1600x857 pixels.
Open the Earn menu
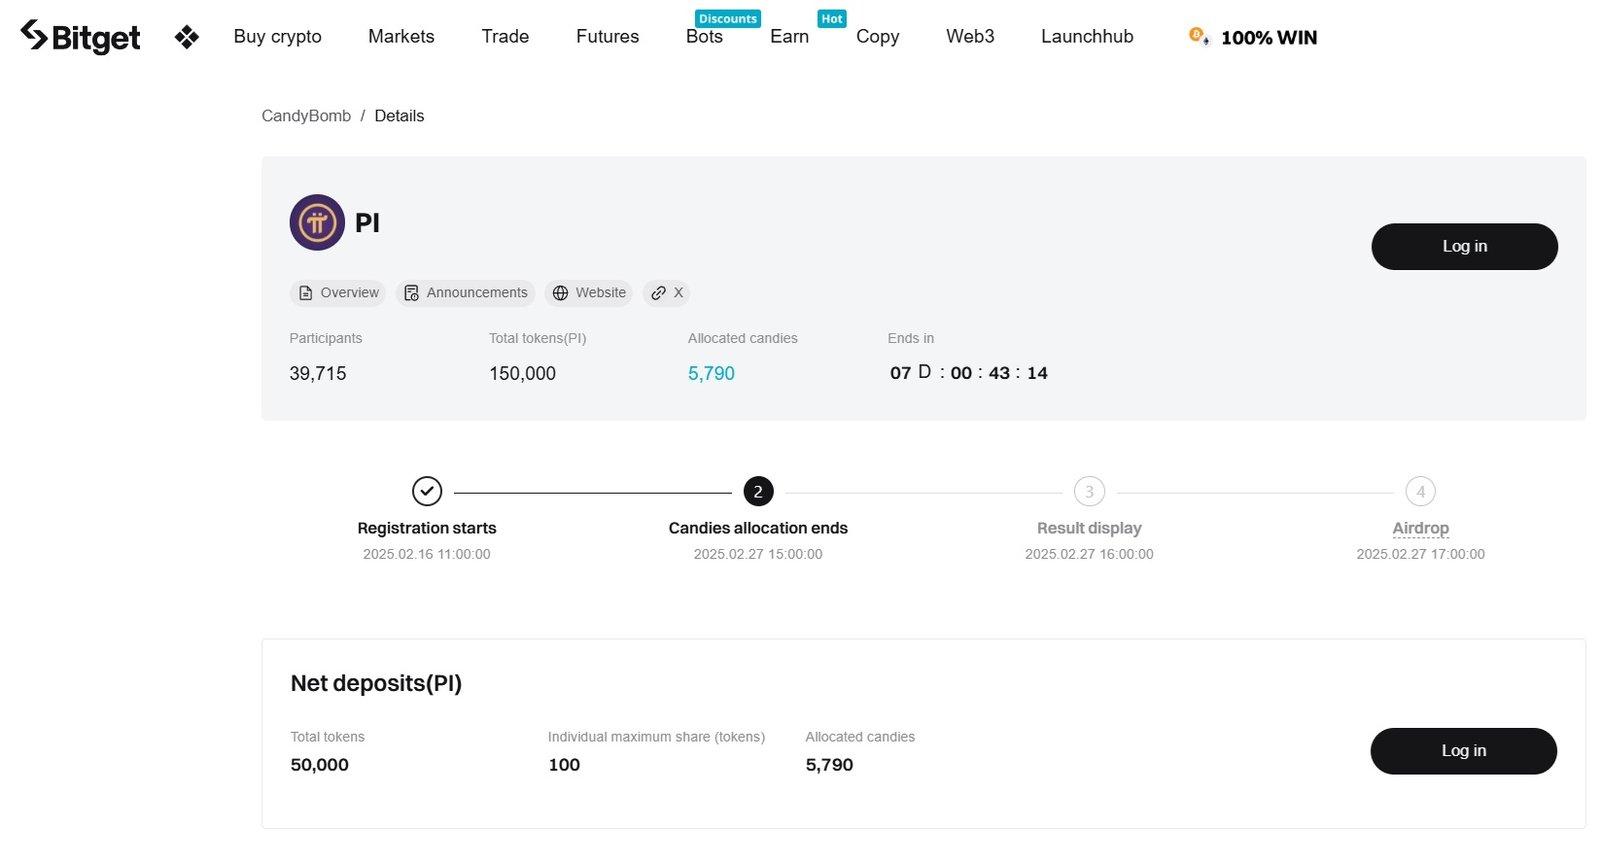coord(789,37)
